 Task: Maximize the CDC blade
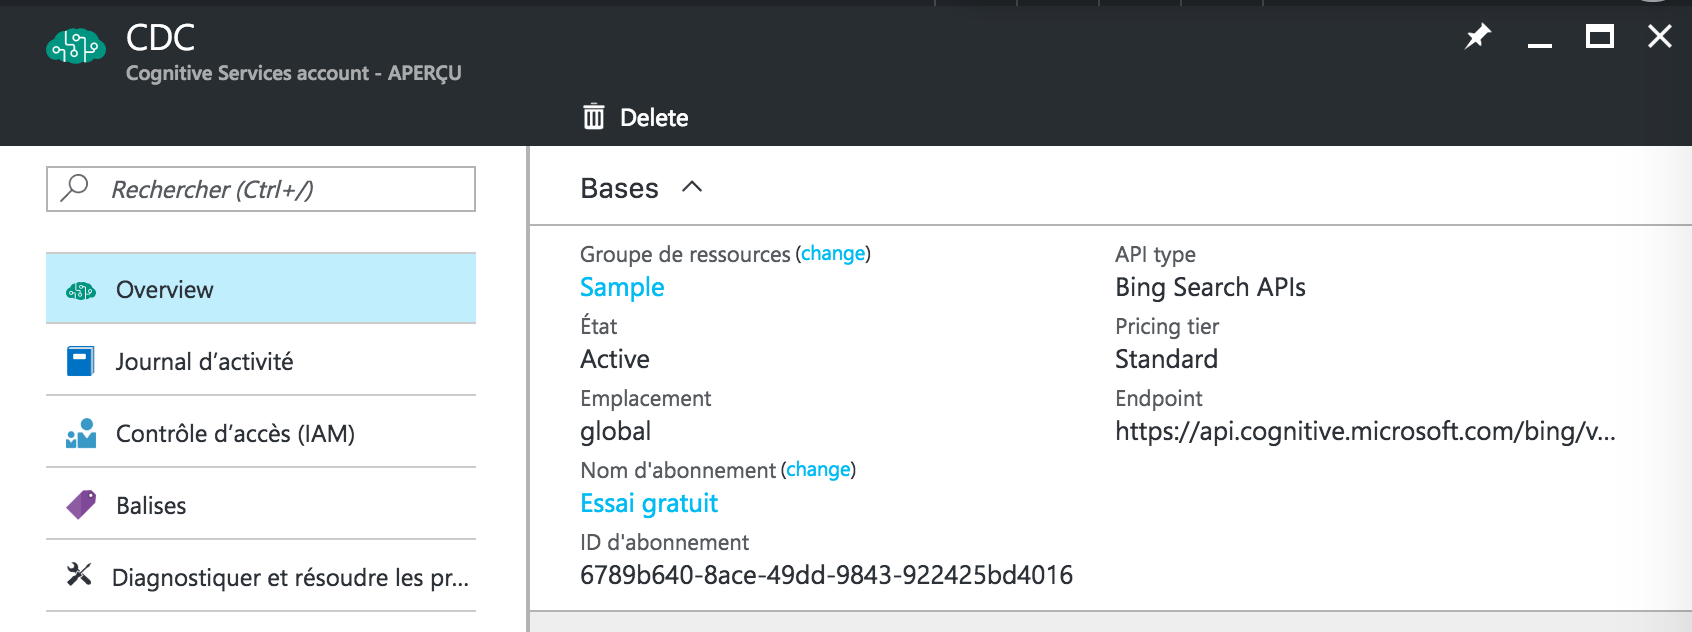tap(1600, 37)
